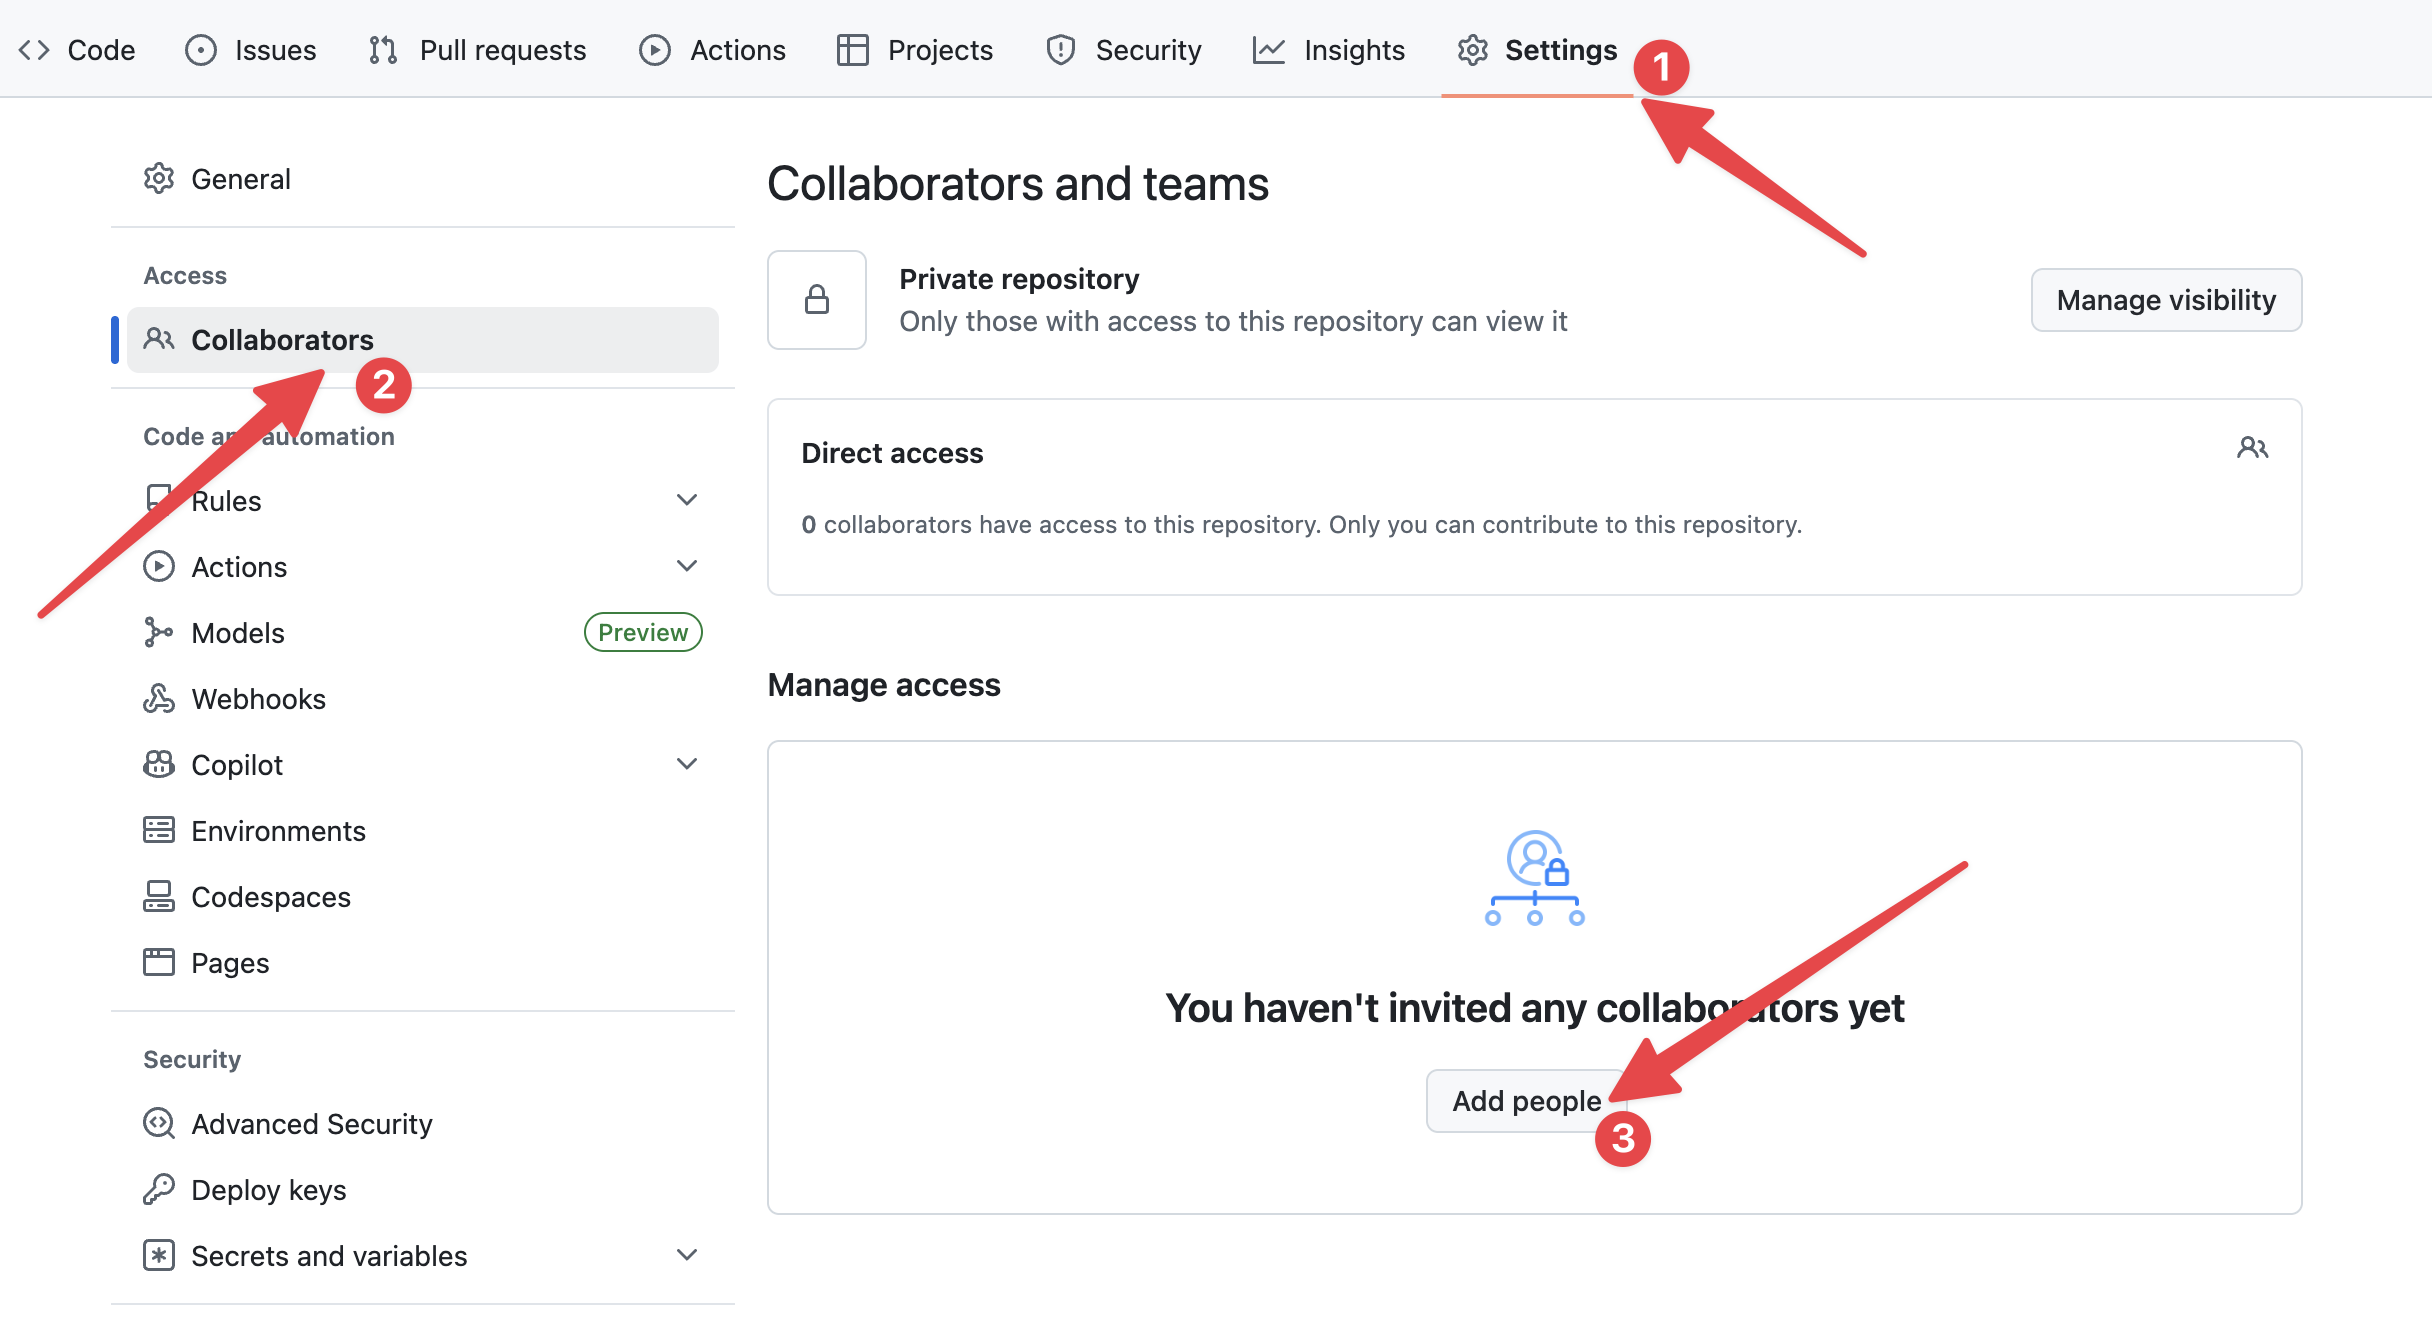This screenshot has height=1324, width=2432.
Task: Click the Preview badge next to Models
Action: coord(642,631)
